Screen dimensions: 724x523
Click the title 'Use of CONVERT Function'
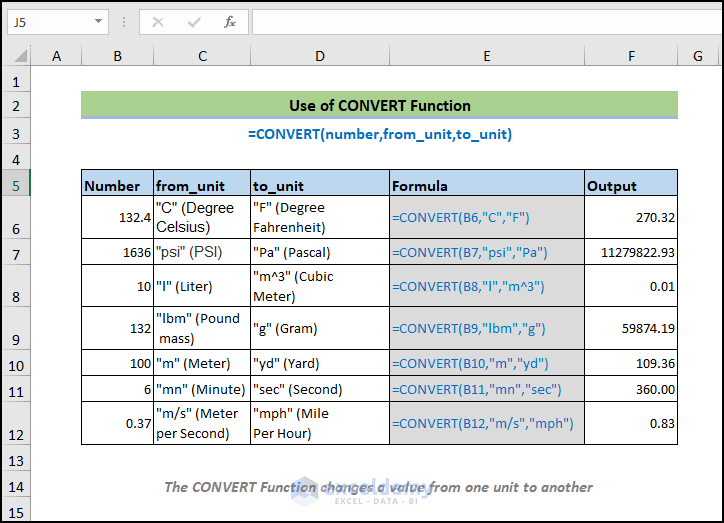(x=380, y=105)
